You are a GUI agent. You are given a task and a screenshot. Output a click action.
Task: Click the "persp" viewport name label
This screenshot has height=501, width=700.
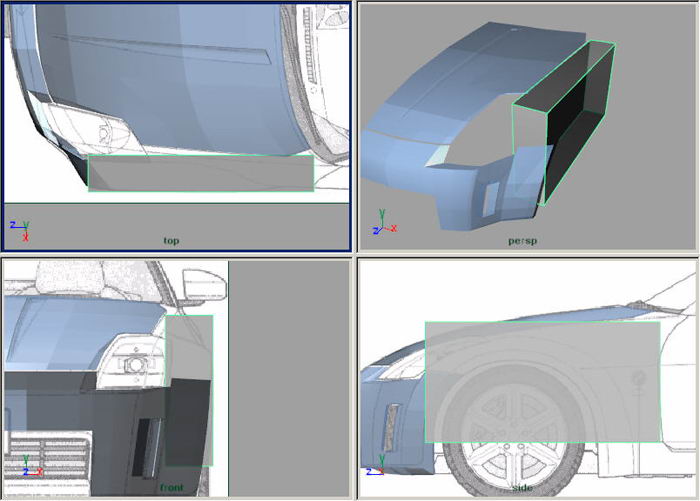pyautogui.click(x=522, y=241)
